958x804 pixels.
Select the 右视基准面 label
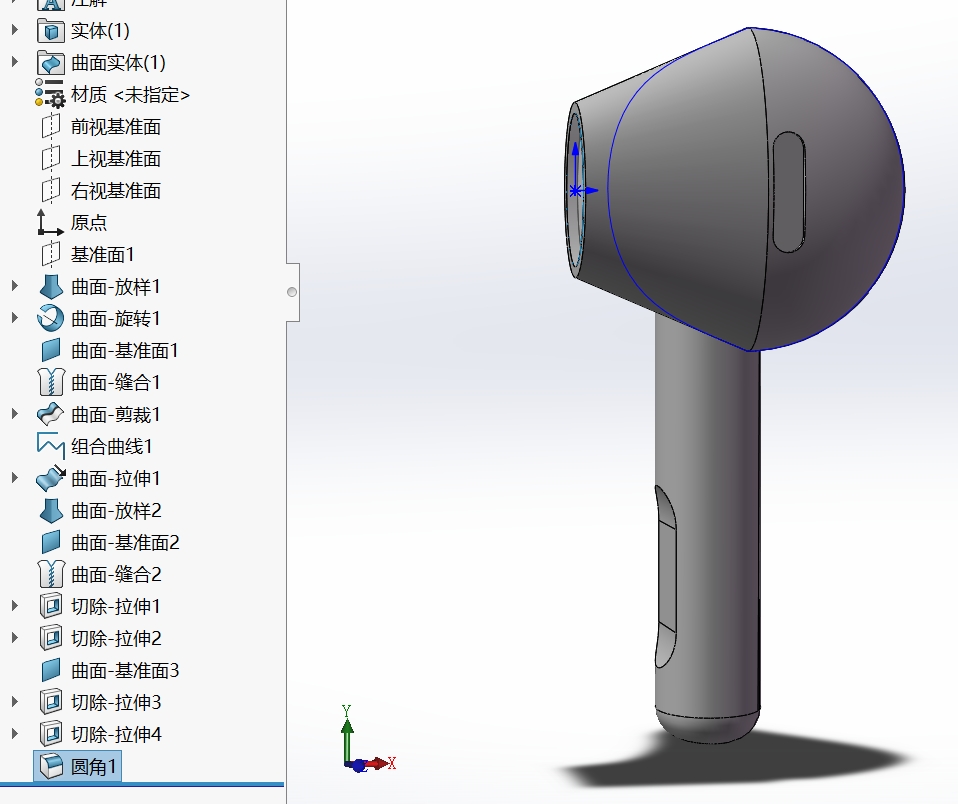(115, 191)
